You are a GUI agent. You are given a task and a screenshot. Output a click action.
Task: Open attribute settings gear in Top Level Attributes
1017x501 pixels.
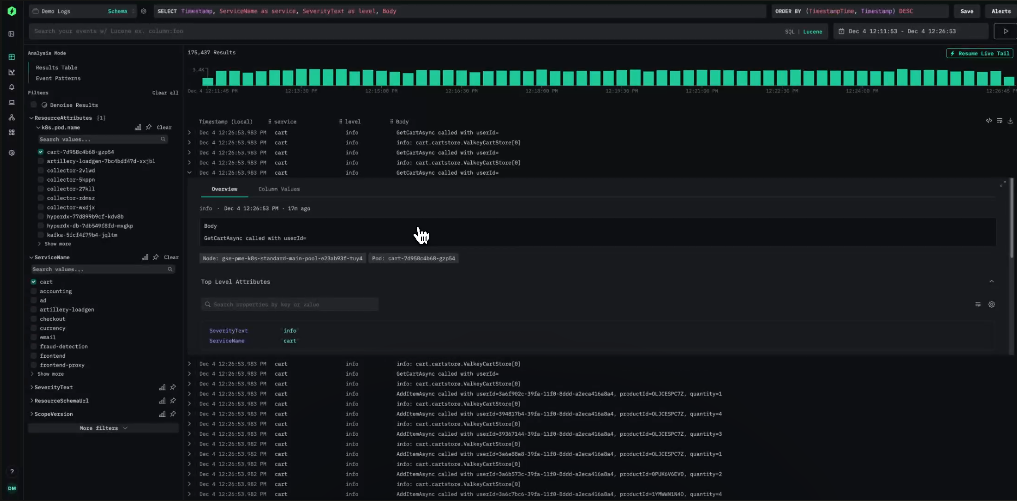[x=992, y=304]
